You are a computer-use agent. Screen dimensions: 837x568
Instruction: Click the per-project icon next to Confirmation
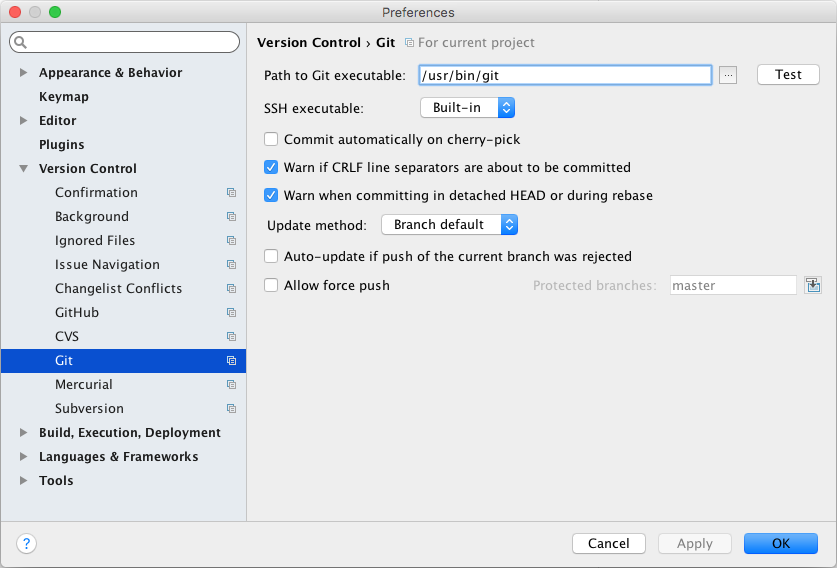pos(231,193)
